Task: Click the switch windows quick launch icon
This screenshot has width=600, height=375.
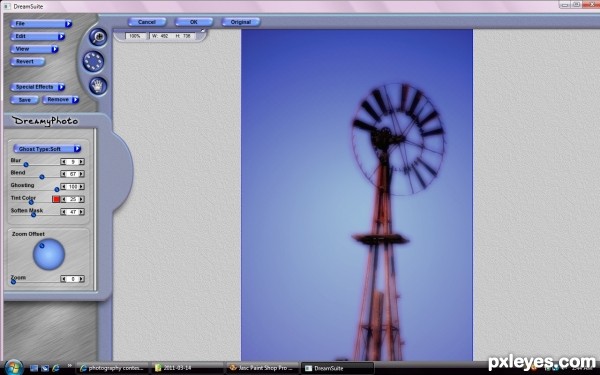Action: coord(45,368)
